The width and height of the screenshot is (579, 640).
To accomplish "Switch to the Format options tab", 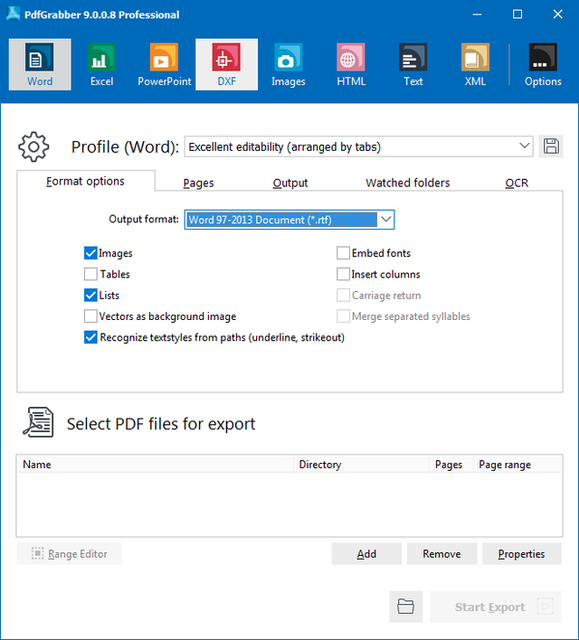I will pos(85,181).
